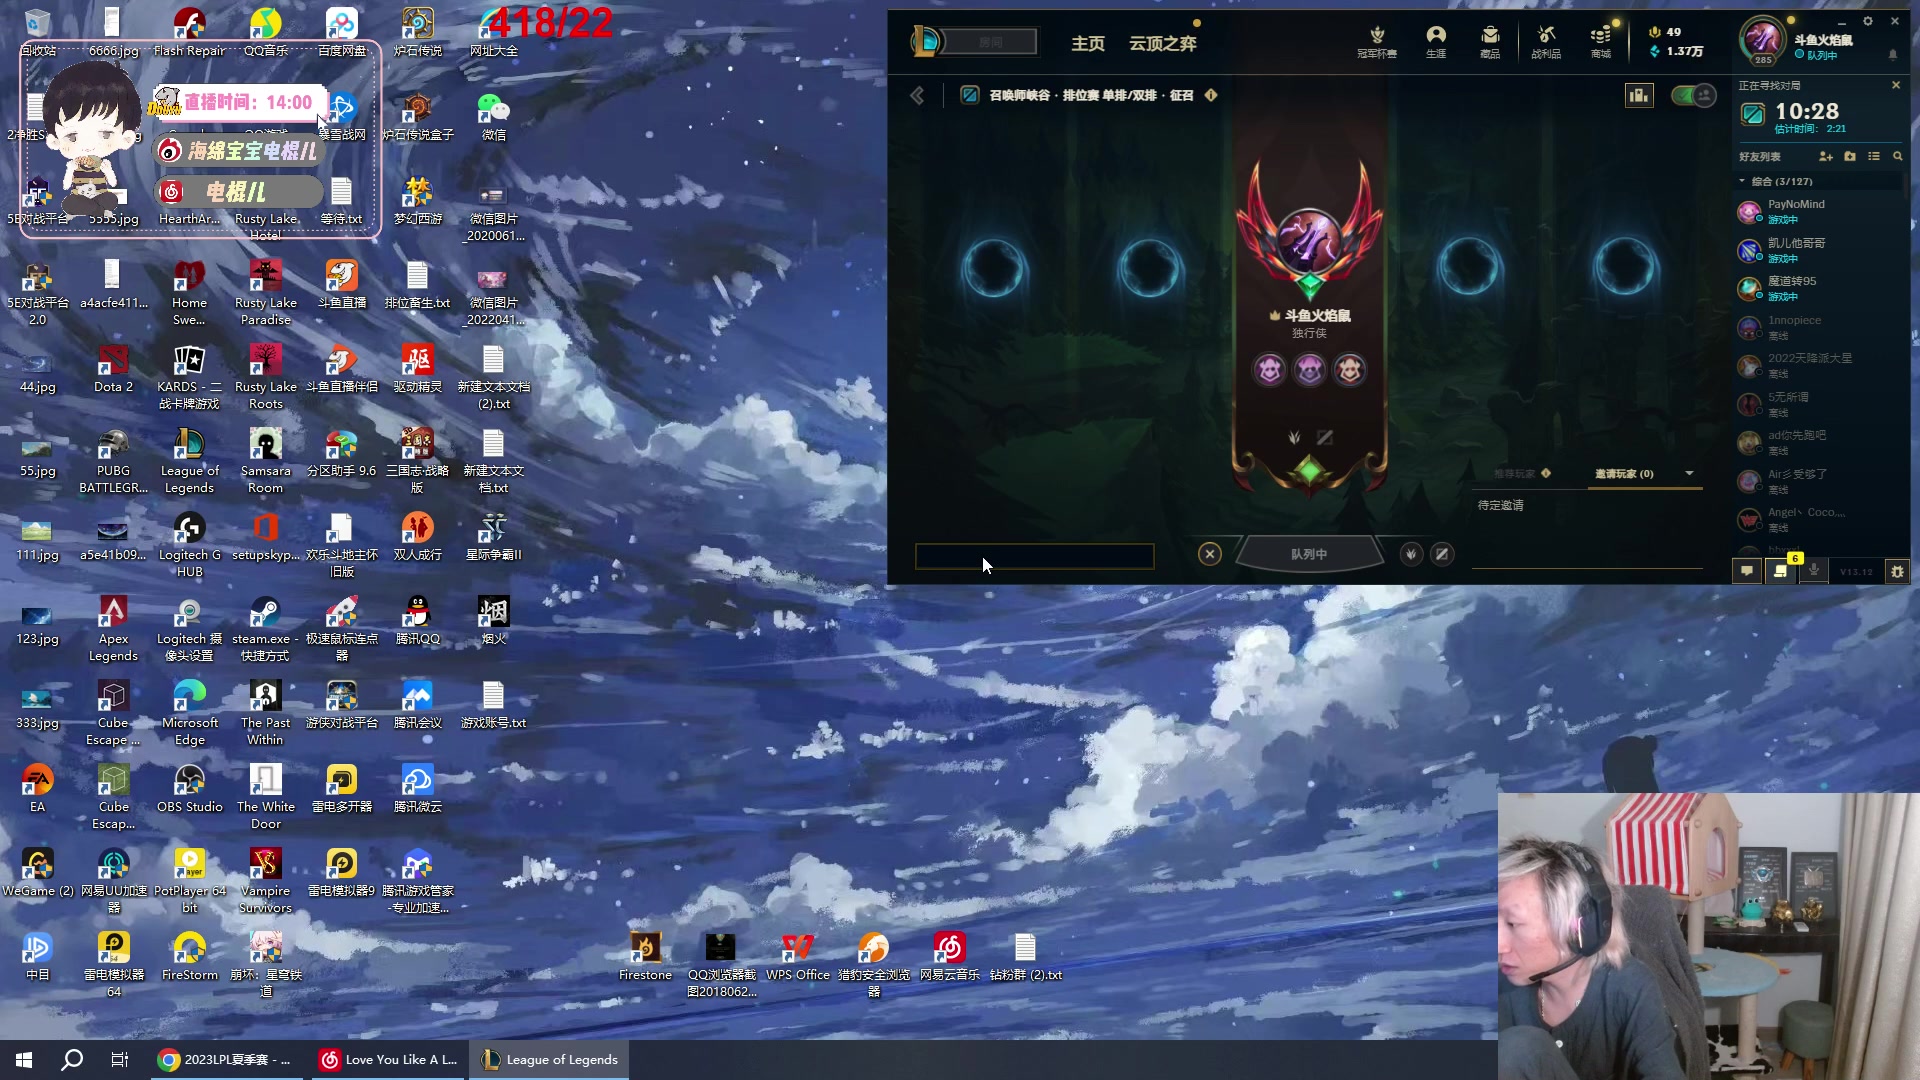The height and width of the screenshot is (1080, 1920).
Task: Select OBS Studio desktop icon
Action: point(190,789)
